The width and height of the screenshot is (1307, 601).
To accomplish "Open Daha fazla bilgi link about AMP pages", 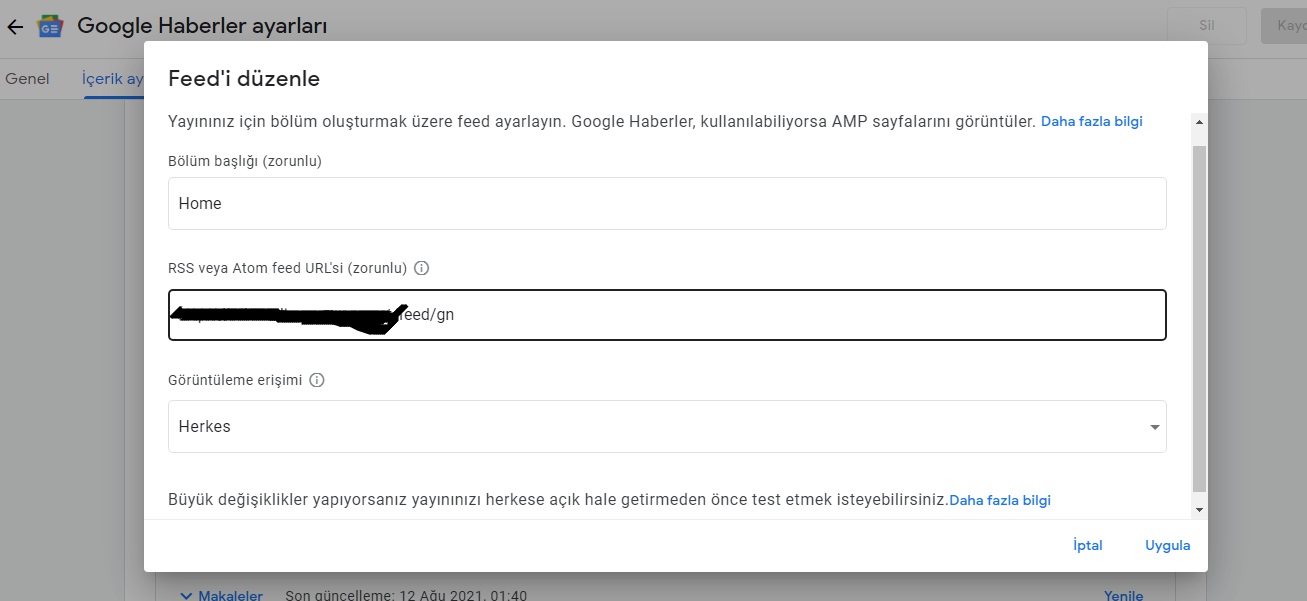I will (x=1092, y=121).
